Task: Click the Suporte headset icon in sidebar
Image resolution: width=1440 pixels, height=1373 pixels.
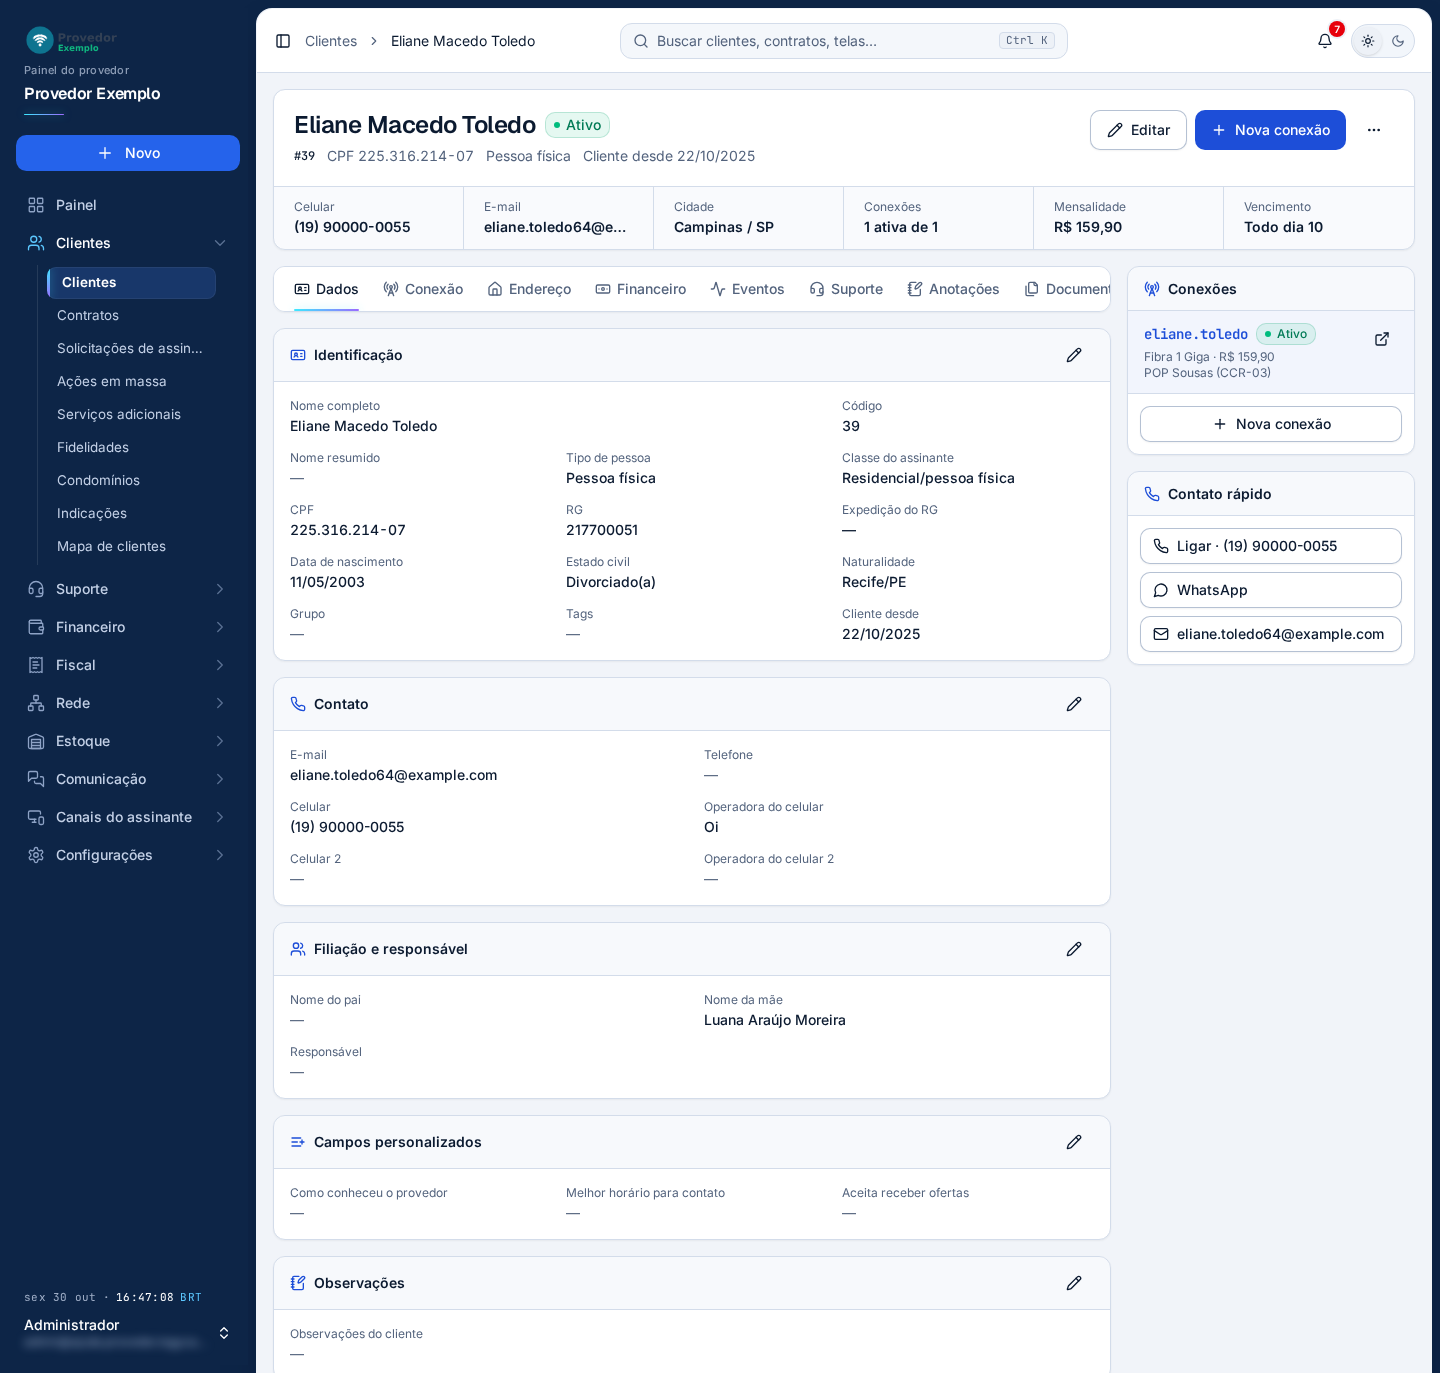Action: (x=36, y=589)
